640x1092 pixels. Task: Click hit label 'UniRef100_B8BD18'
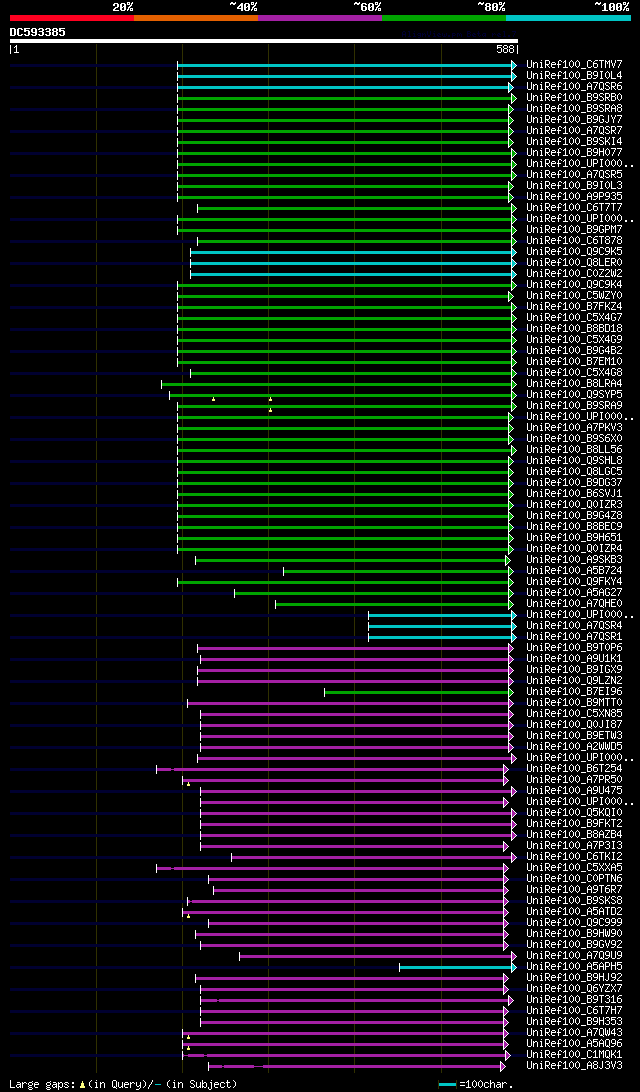point(574,329)
